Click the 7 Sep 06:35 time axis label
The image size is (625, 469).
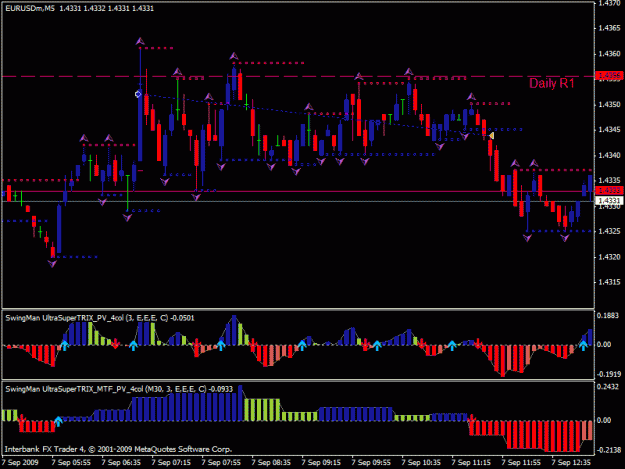(121, 463)
